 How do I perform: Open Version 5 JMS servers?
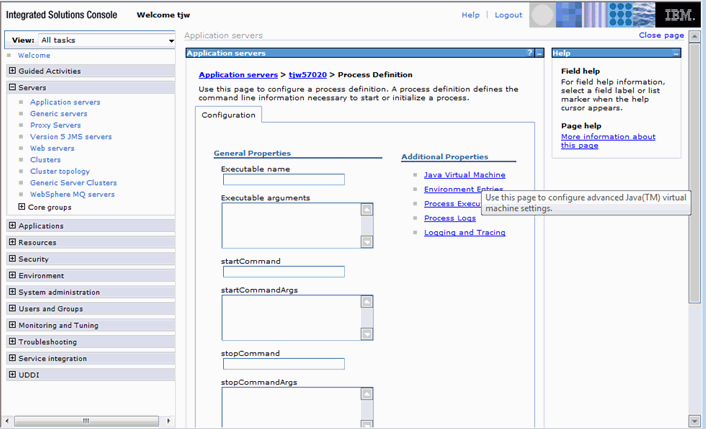click(x=71, y=137)
